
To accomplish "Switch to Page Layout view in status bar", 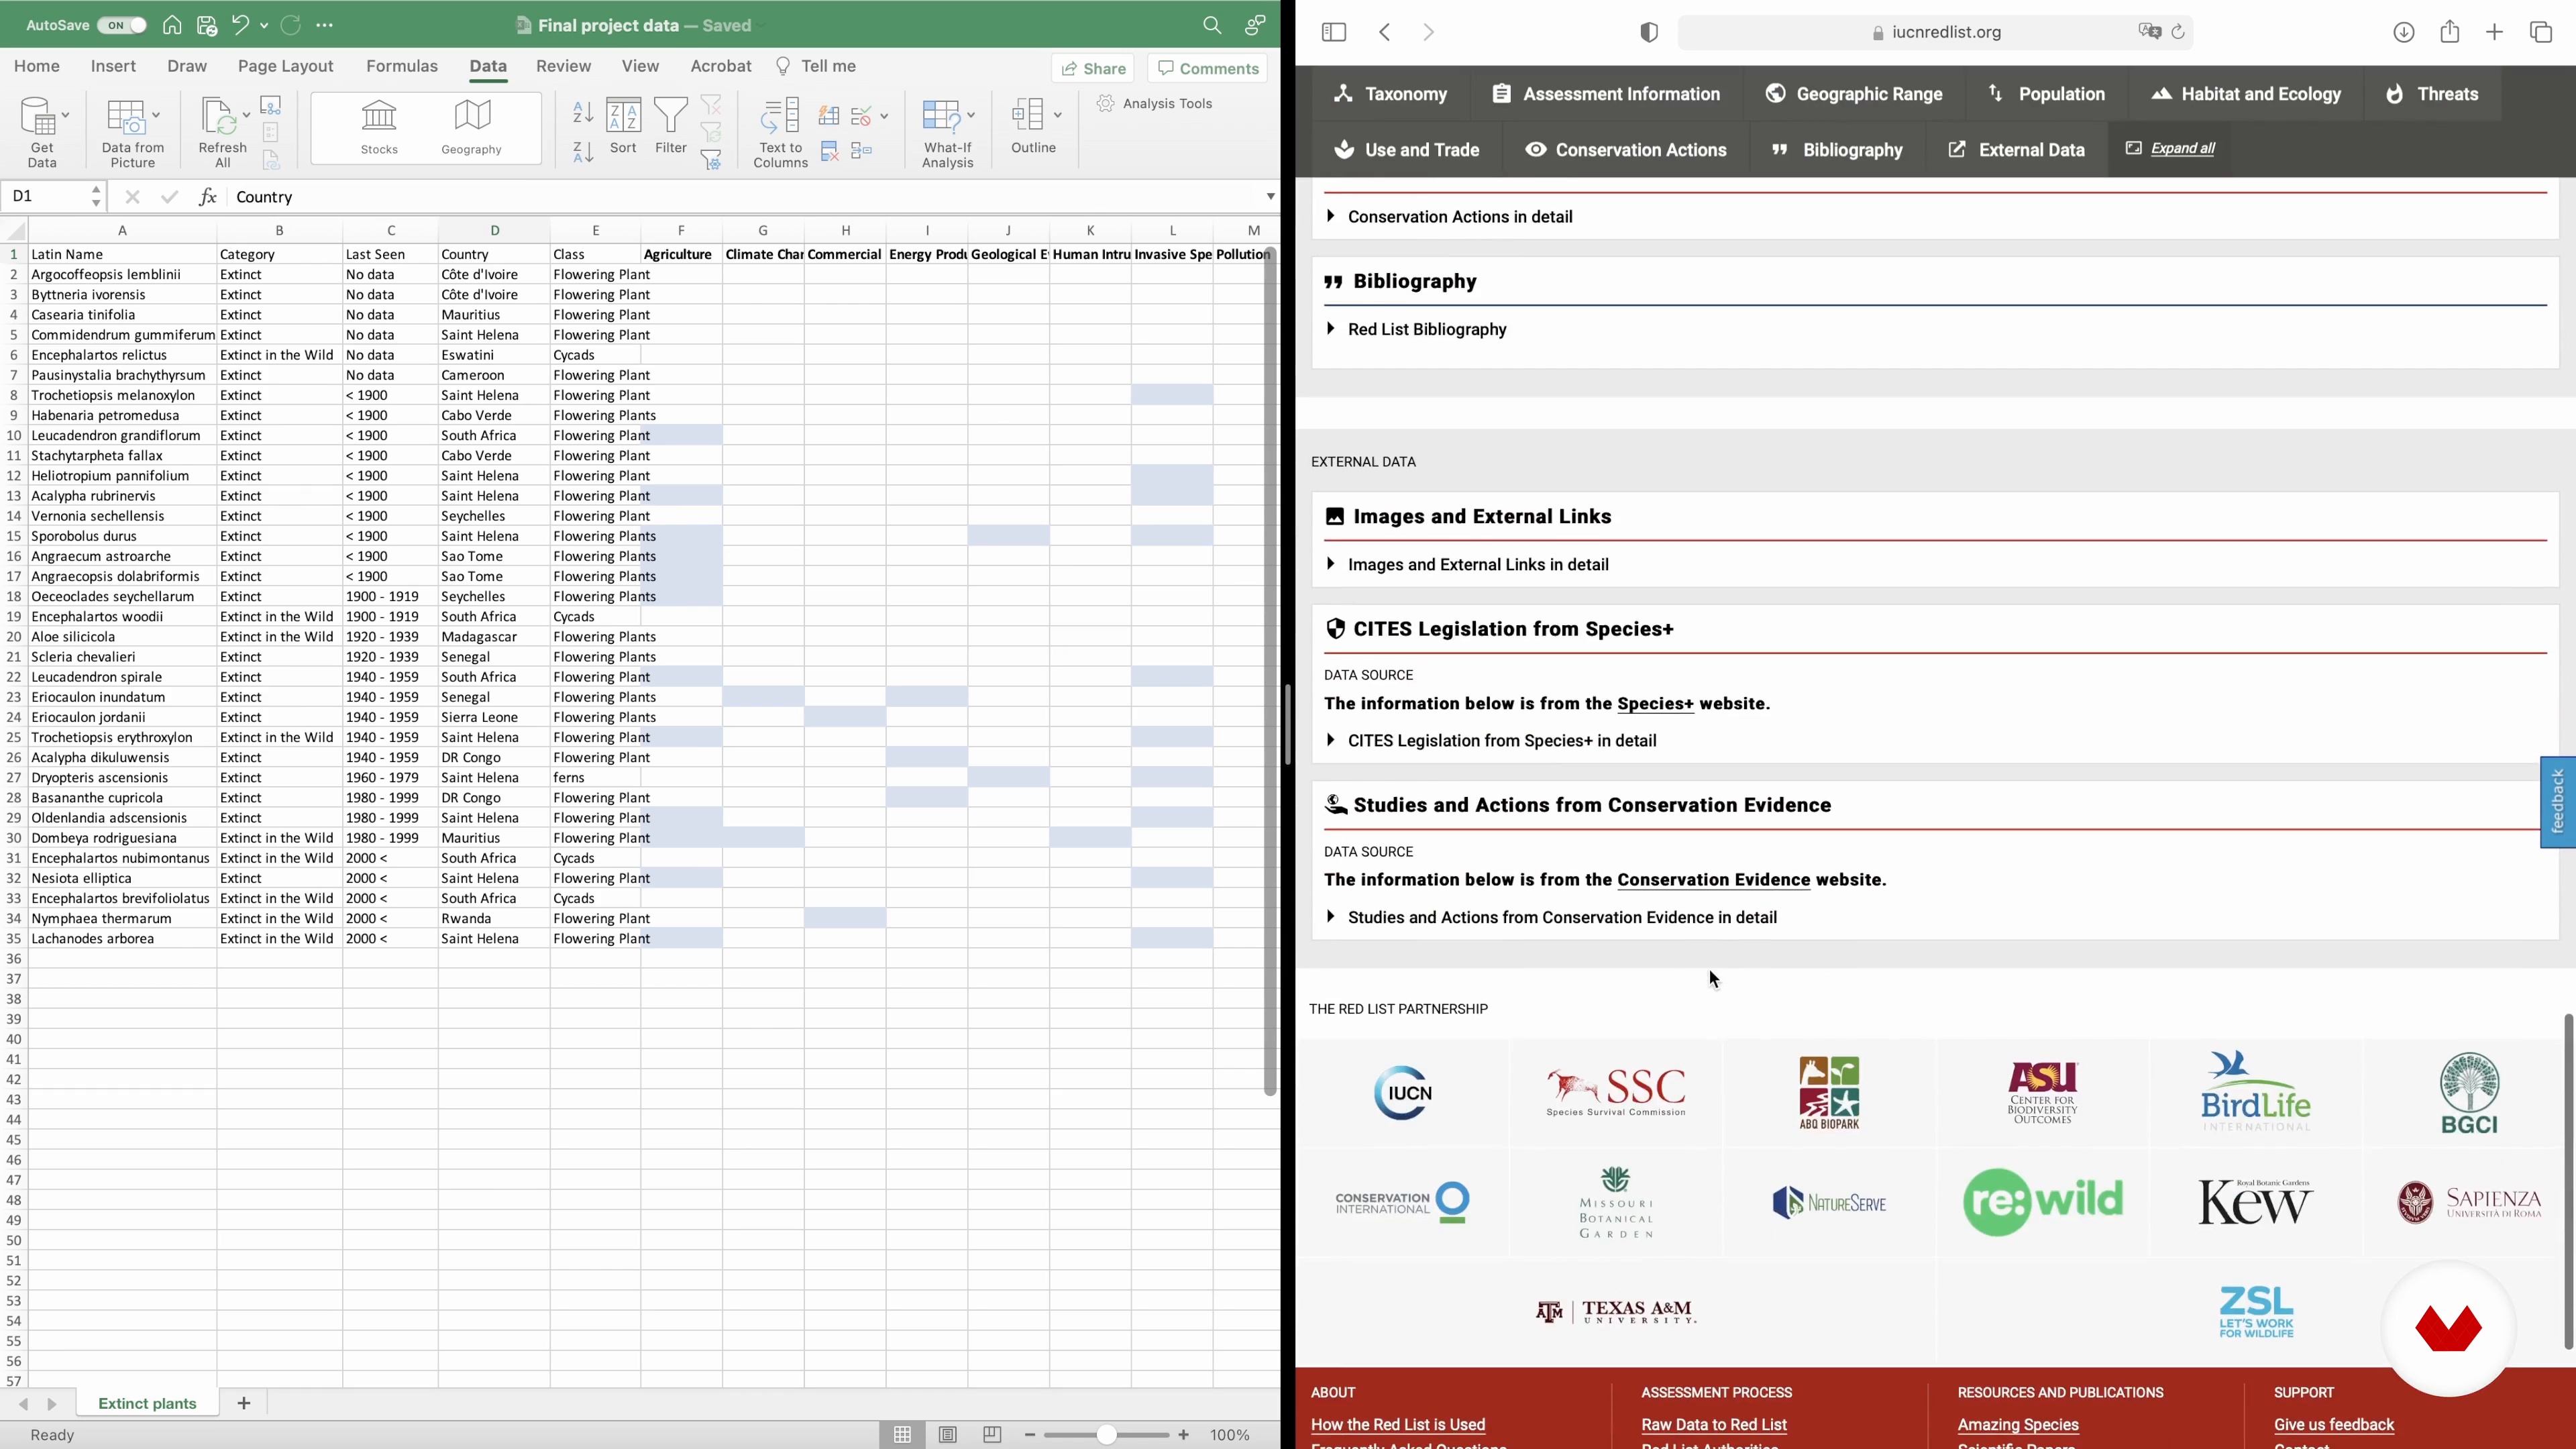I will click(948, 1435).
